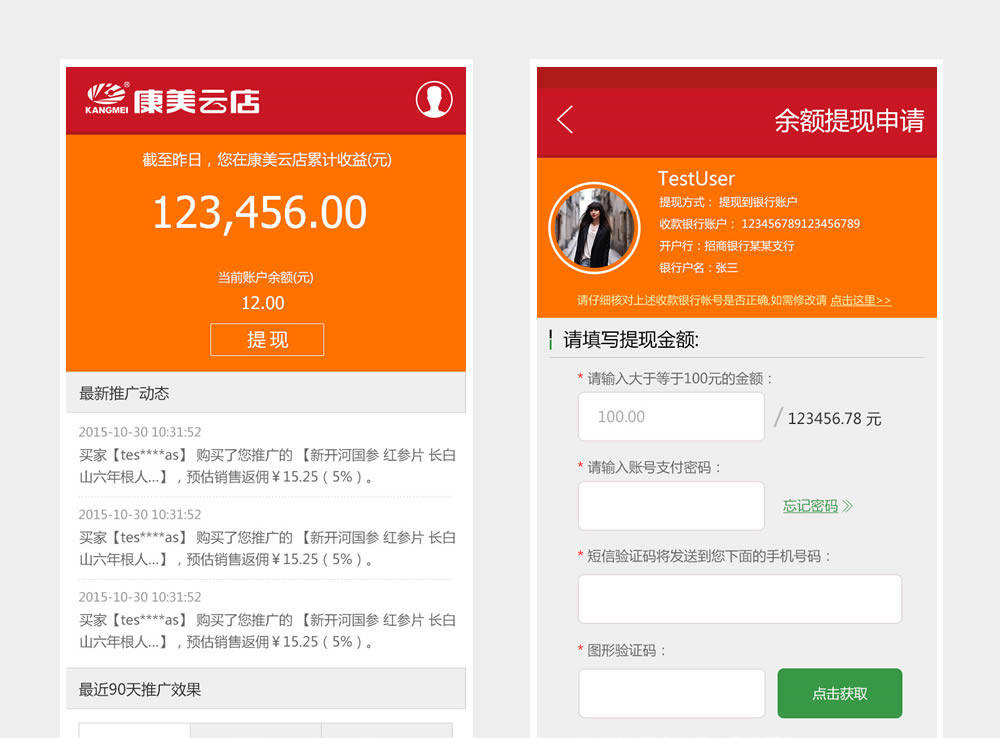Go back using the left arrow icon

point(565,119)
